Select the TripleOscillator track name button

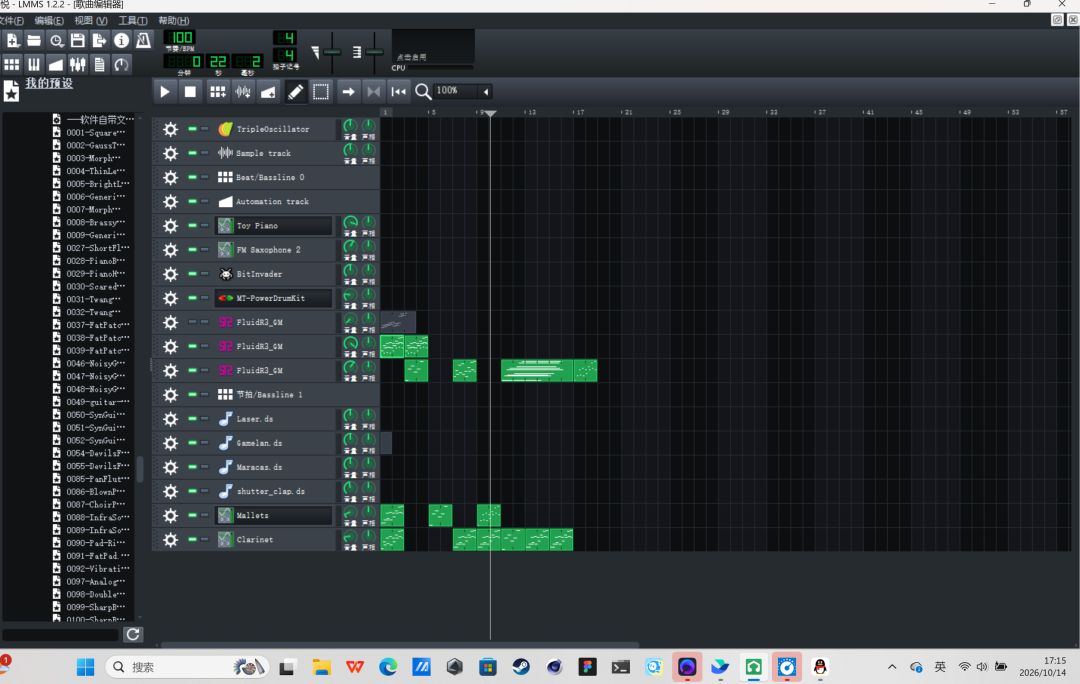[275, 129]
